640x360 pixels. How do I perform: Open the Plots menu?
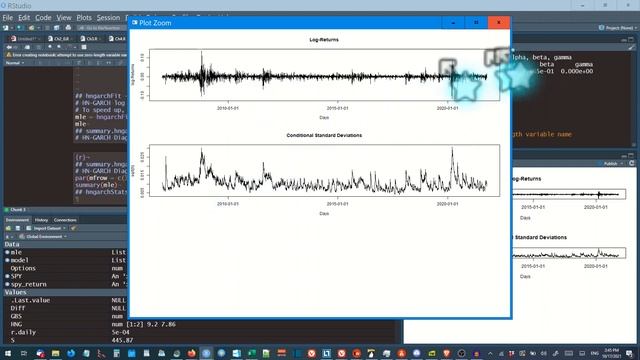point(84,18)
